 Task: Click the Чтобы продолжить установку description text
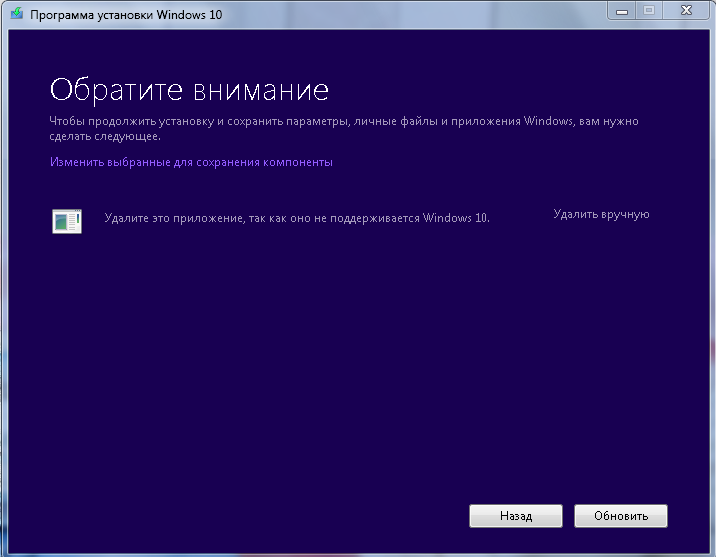click(344, 128)
